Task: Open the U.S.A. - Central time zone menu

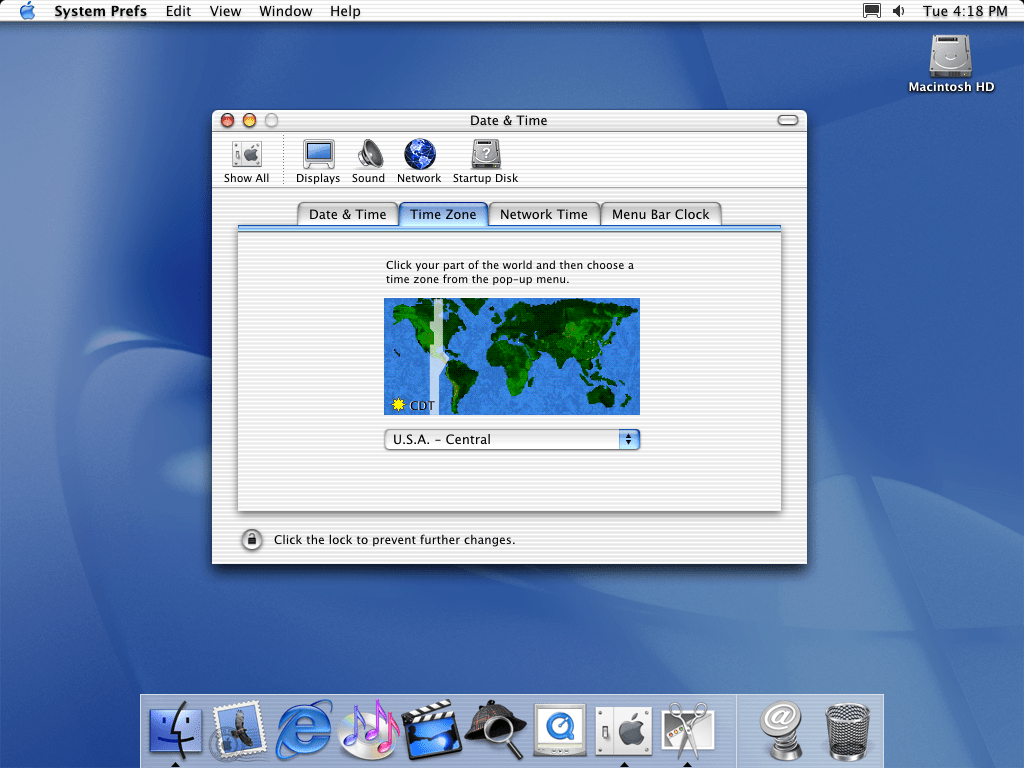Action: click(512, 440)
